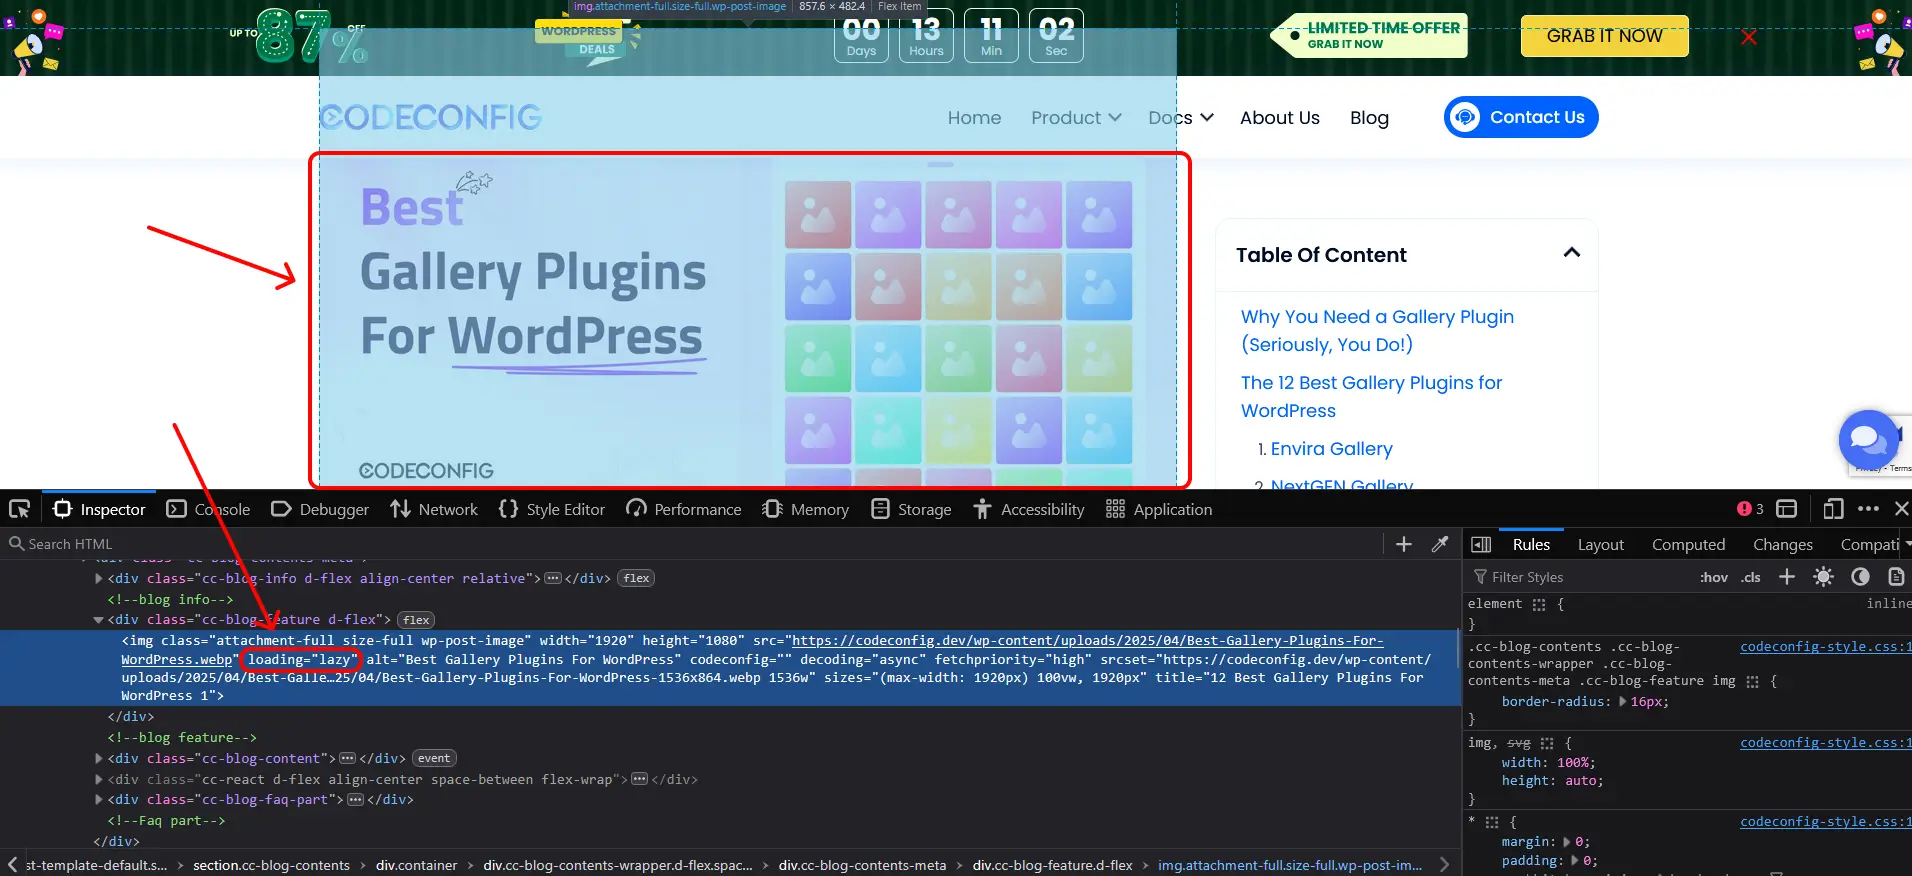Open codeconfig-style.css link for img, svg rule

tap(1826, 742)
